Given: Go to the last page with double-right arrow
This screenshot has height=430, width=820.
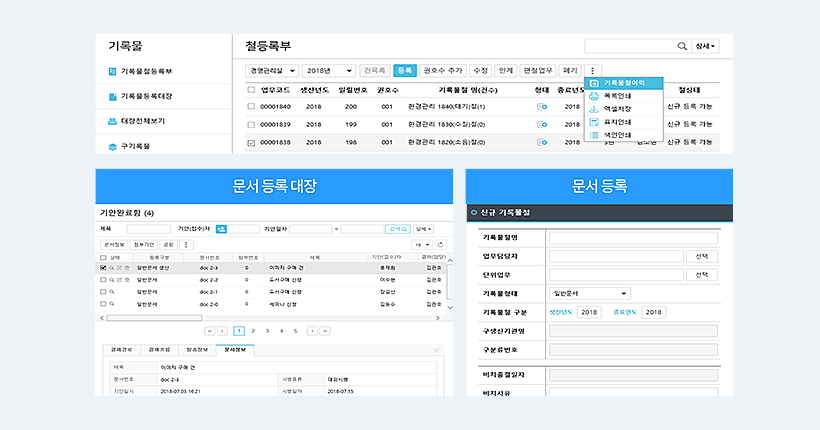Looking at the screenshot, I should click(x=325, y=331).
